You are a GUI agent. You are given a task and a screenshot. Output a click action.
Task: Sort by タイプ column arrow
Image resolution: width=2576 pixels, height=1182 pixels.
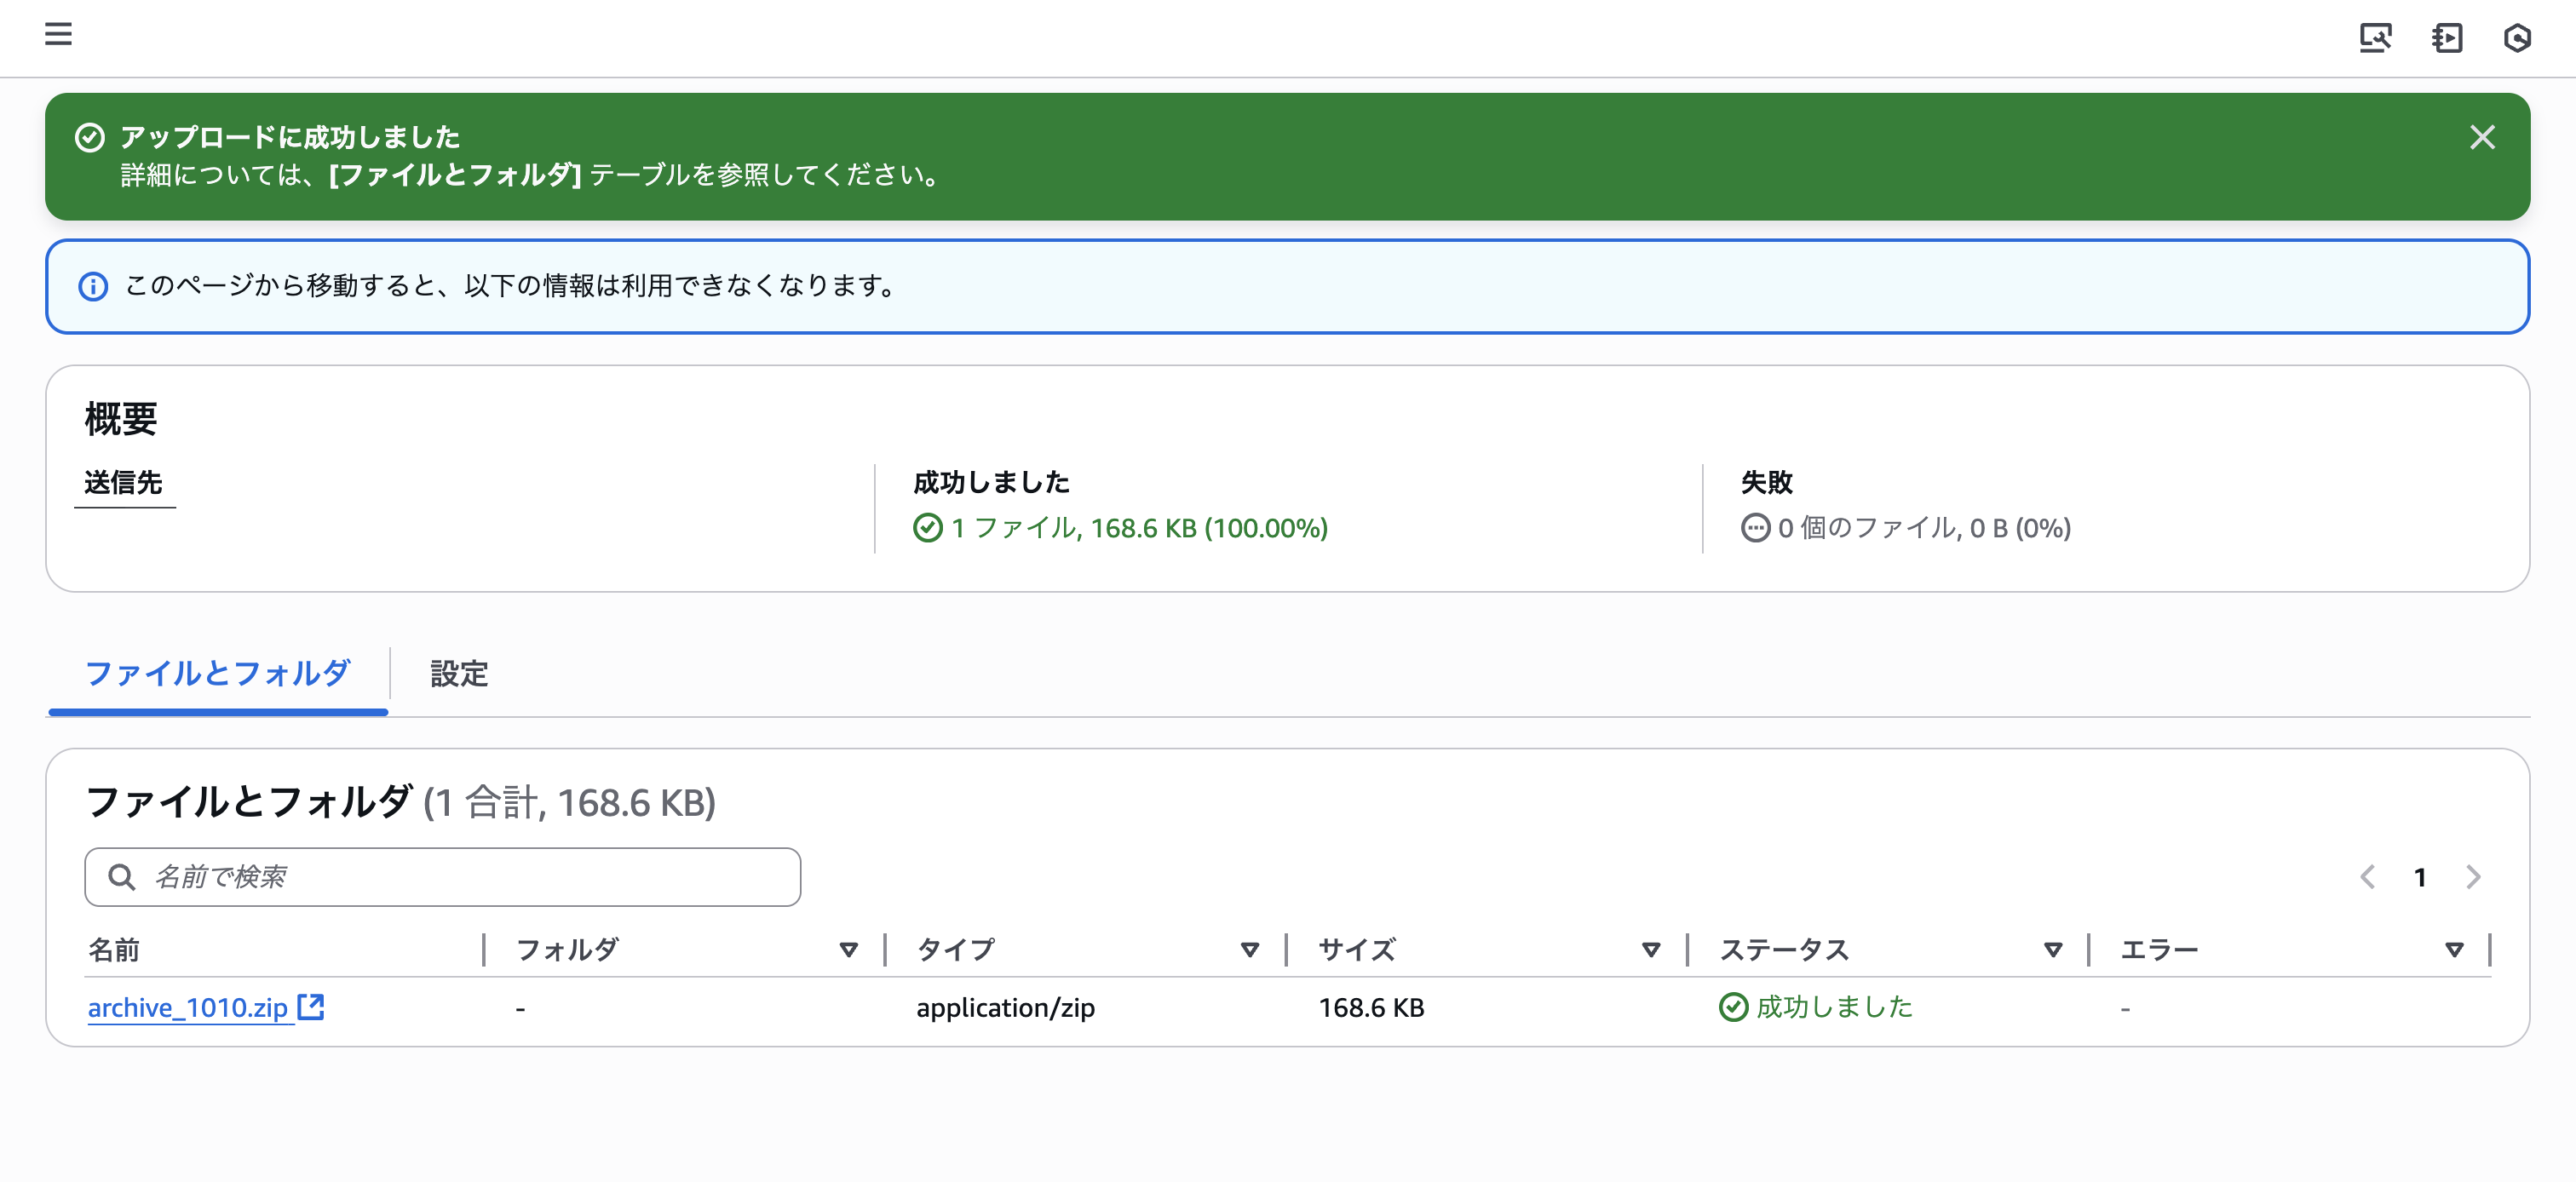pos(1250,950)
